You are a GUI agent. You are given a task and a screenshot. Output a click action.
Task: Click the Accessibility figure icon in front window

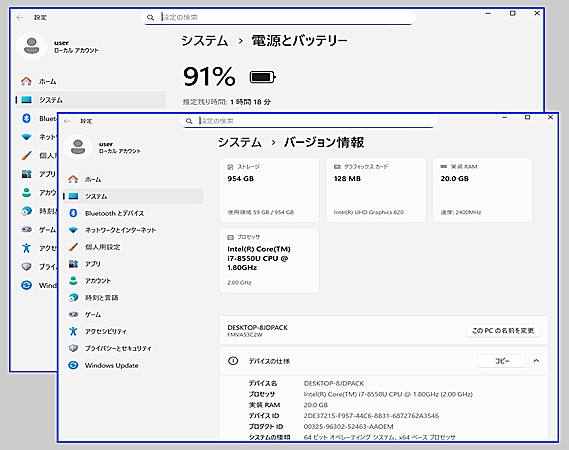point(73,331)
